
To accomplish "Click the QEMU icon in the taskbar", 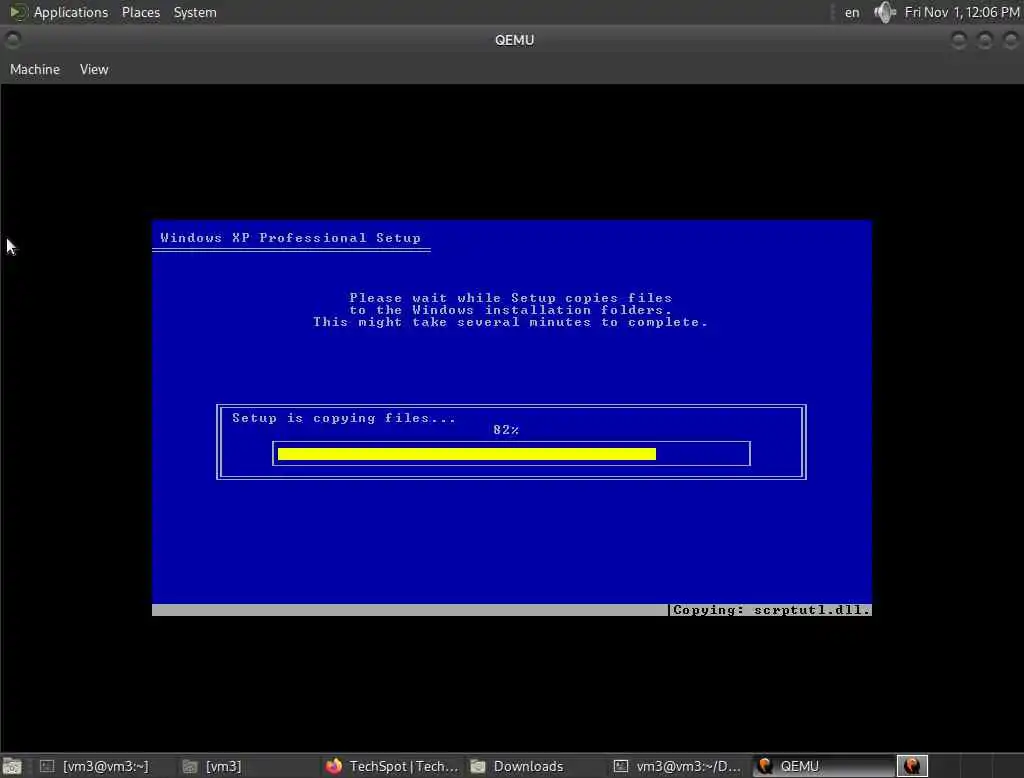I will coord(765,766).
